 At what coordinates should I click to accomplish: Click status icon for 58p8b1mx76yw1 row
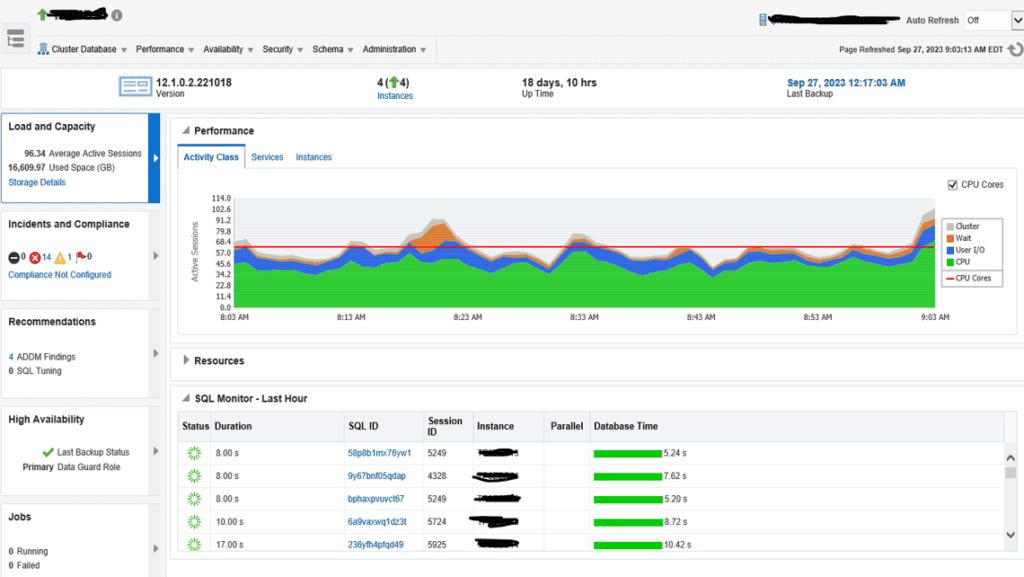pyautogui.click(x=194, y=453)
